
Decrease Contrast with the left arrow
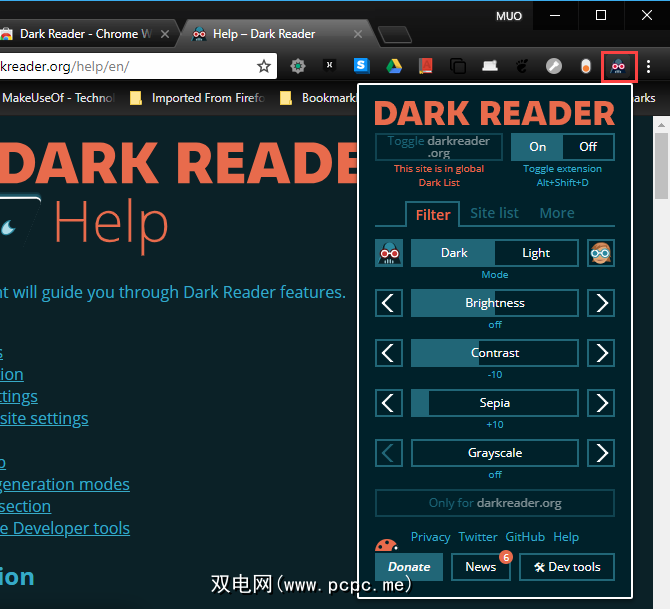pyautogui.click(x=389, y=353)
